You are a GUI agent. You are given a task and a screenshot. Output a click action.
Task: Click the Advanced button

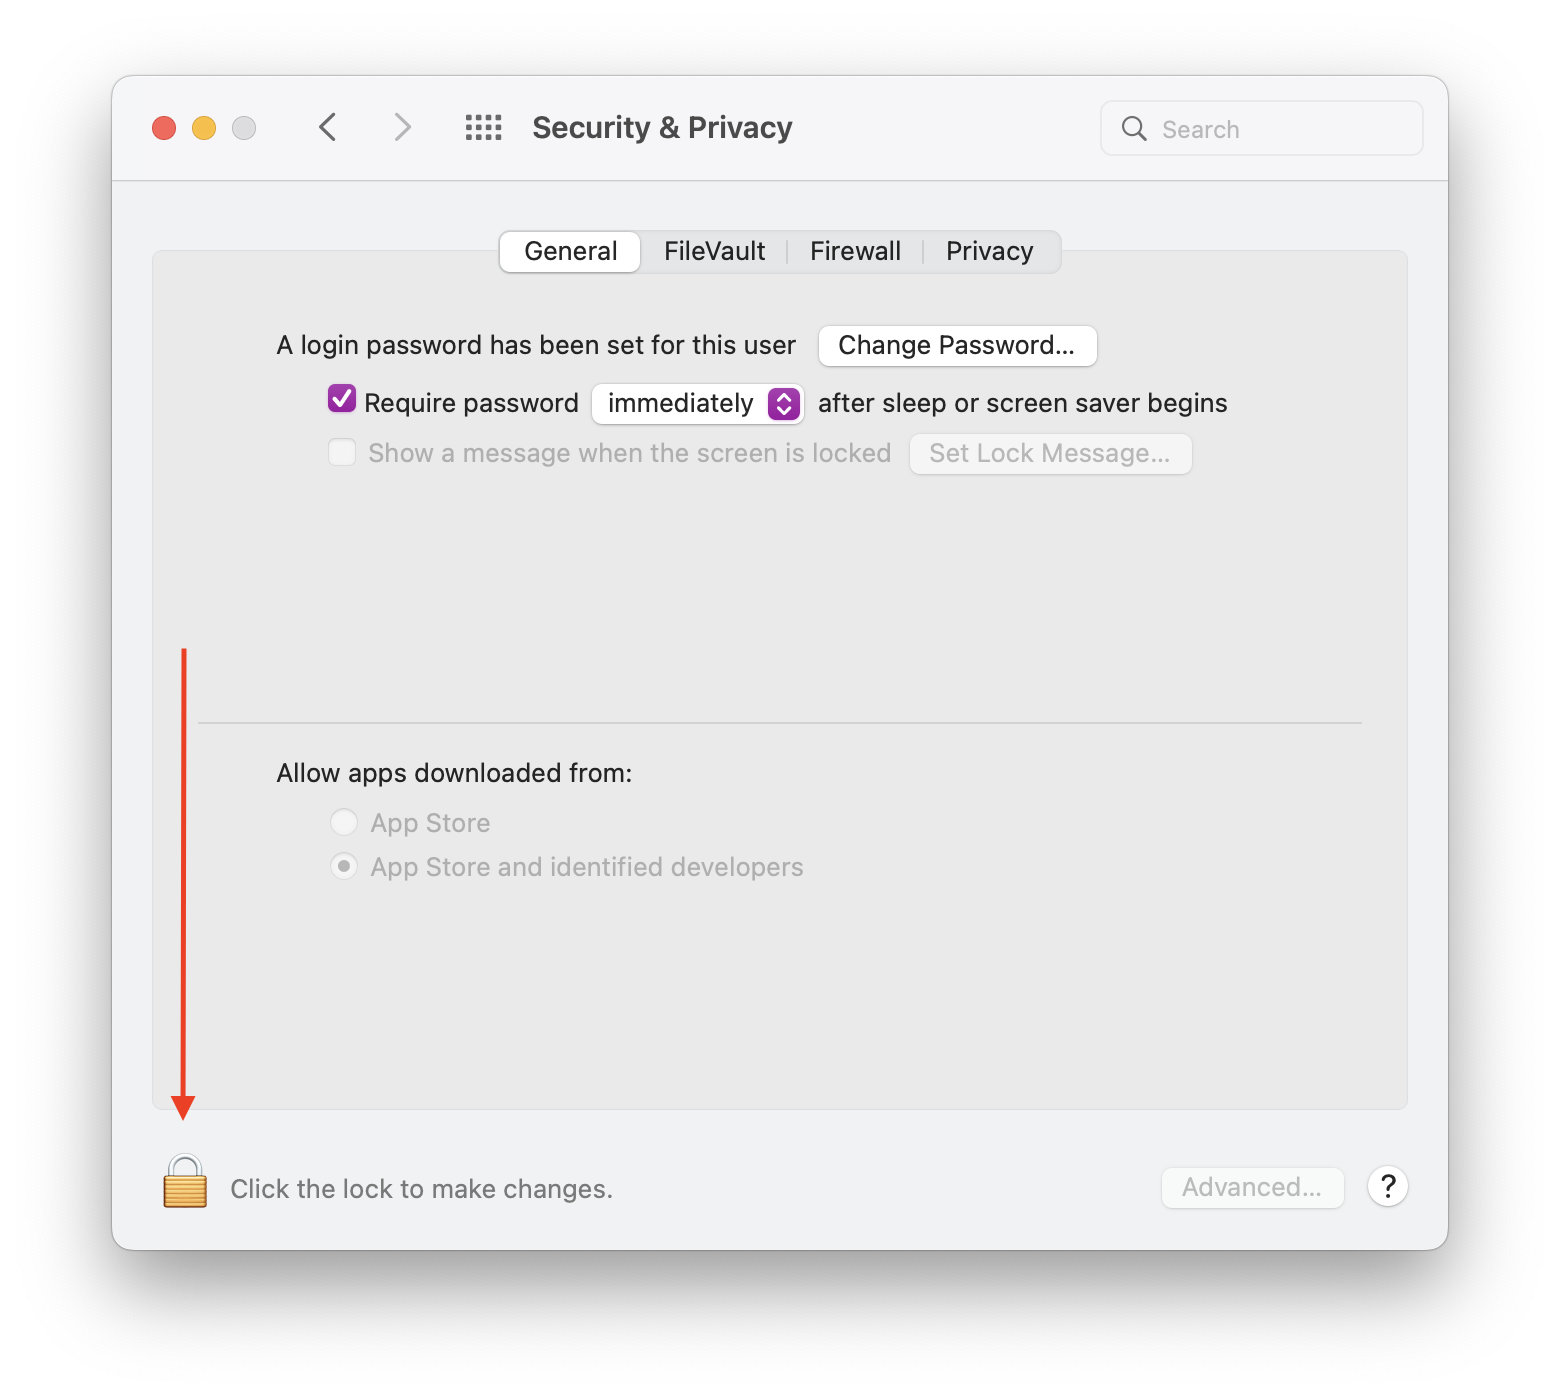point(1252,1187)
